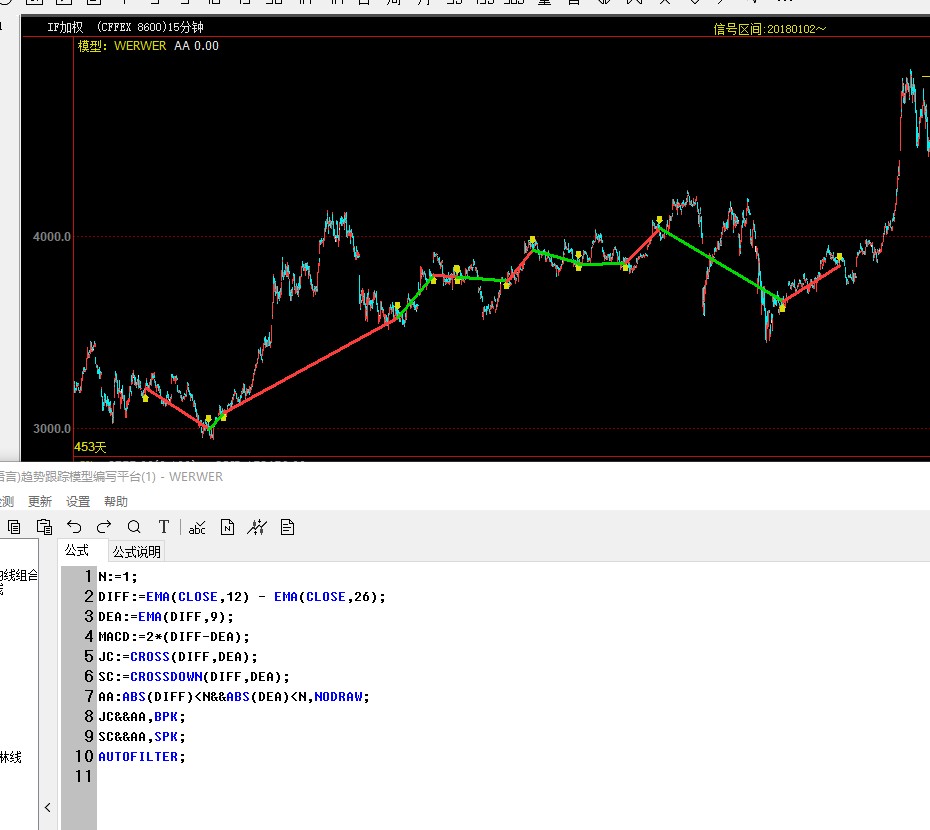
Task: Click the text document icon in toolbar
Action: coord(288,527)
